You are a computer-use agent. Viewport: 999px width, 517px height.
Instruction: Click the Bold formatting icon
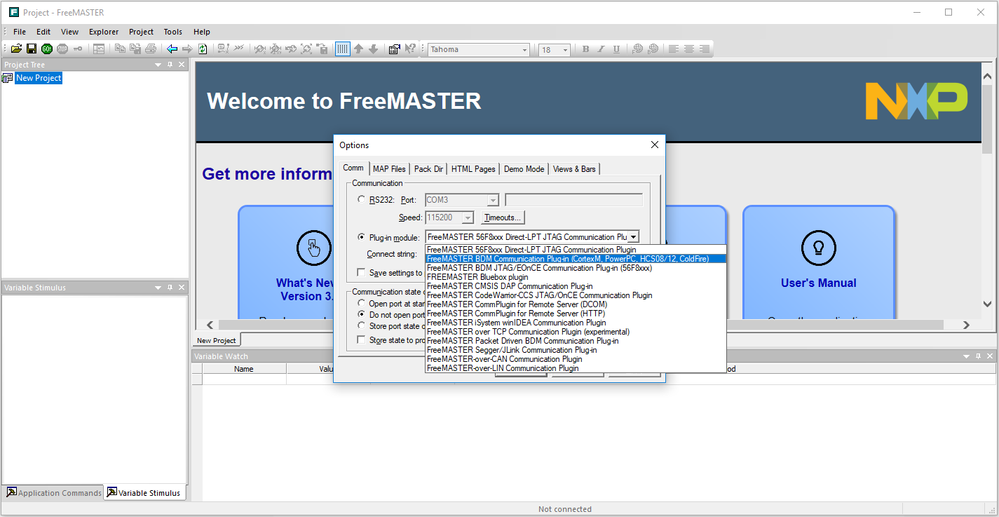tap(586, 49)
